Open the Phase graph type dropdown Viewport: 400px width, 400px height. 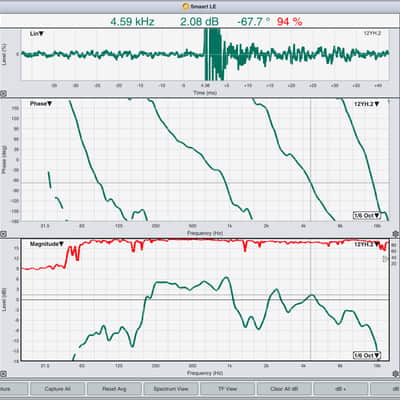click(41, 104)
